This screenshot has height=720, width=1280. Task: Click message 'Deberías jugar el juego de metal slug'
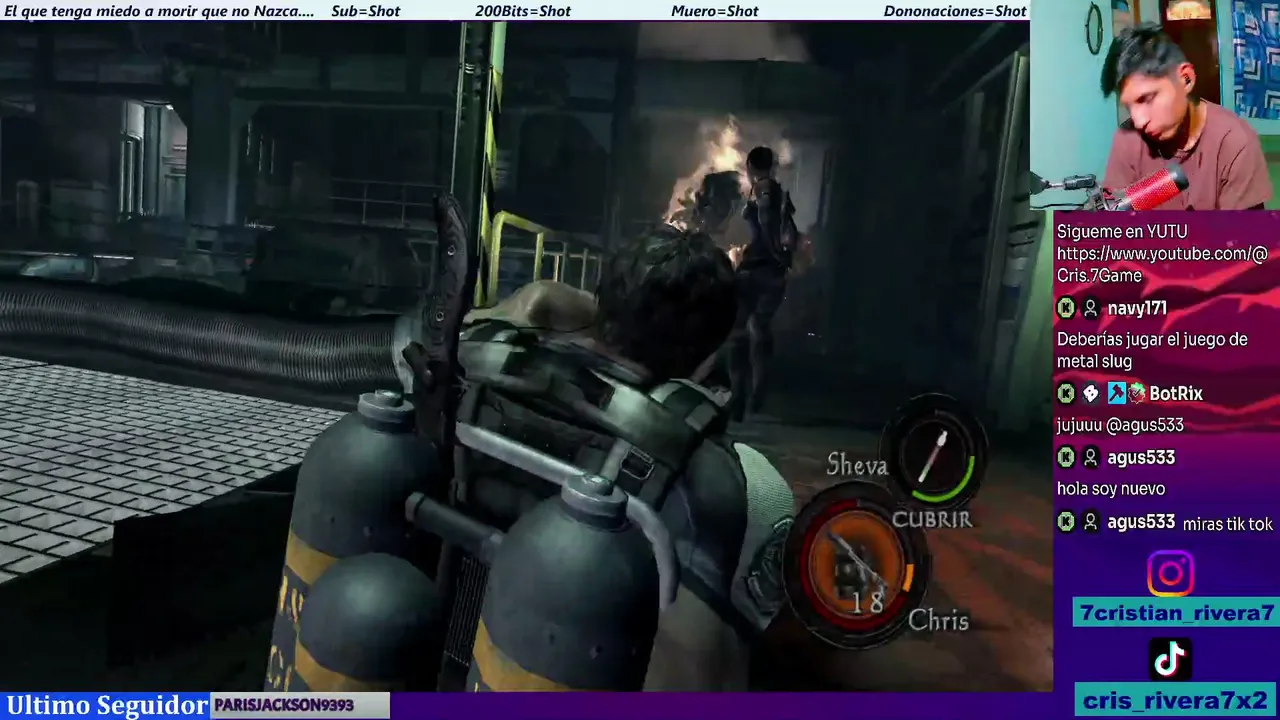pos(1152,350)
